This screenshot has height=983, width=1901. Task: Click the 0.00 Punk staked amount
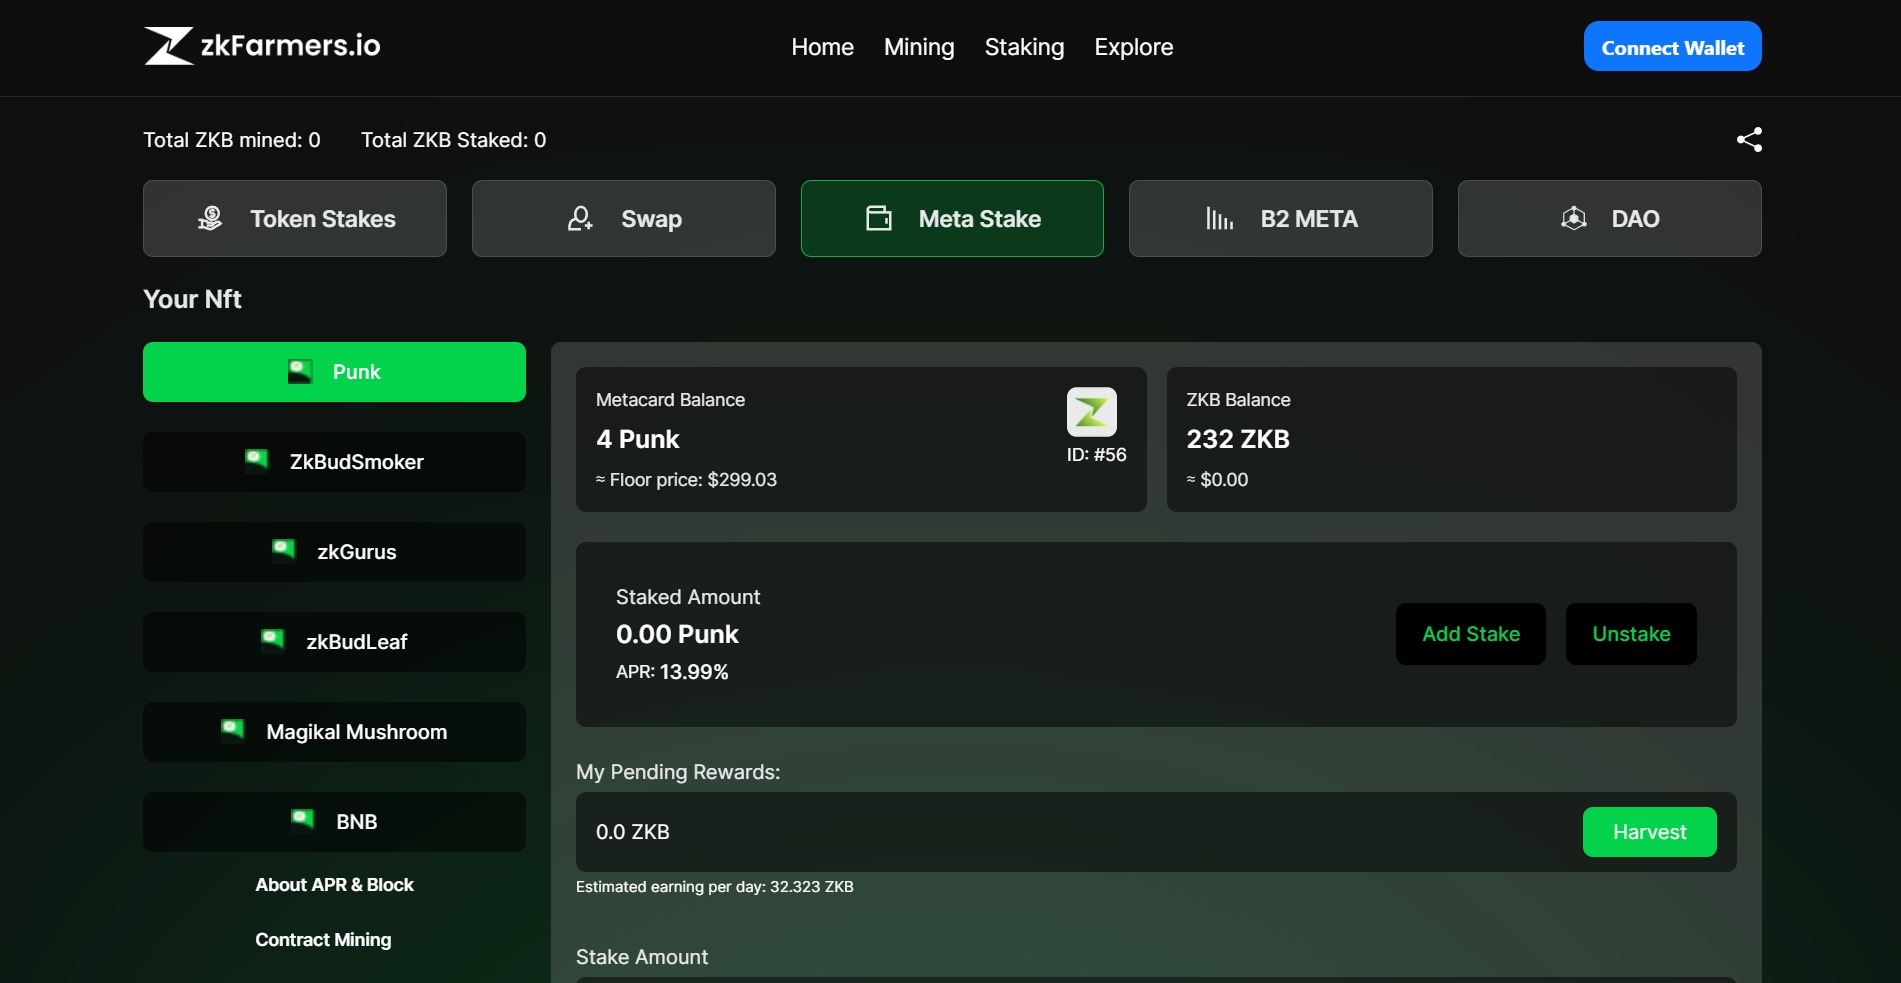click(x=677, y=634)
